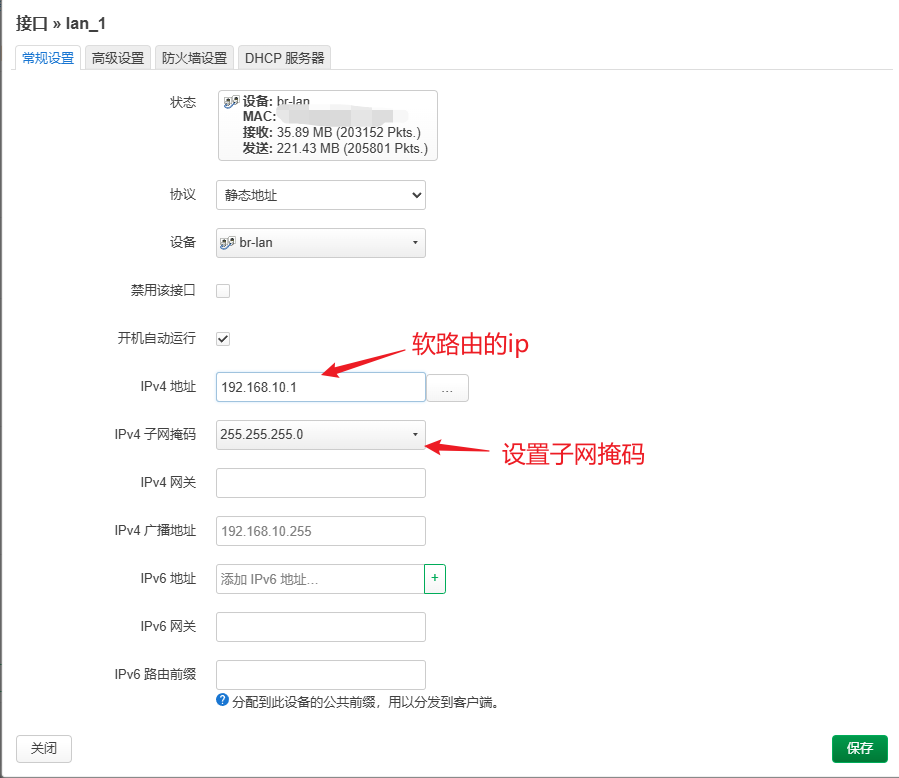899x778 pixels.
Task: Click the green + to add an IPv6 address
Action: point(435,578)
